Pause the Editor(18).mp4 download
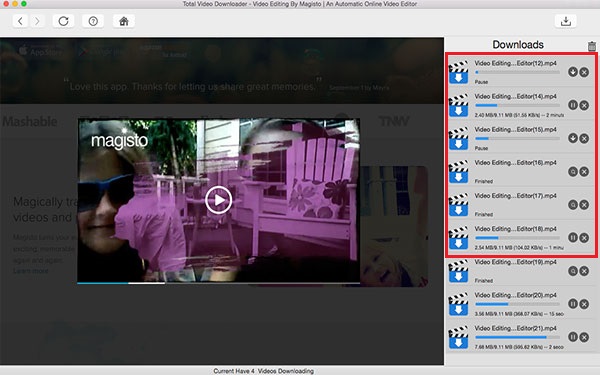The image size is (600, 375). pyautogui.click(x=572, y=238)
